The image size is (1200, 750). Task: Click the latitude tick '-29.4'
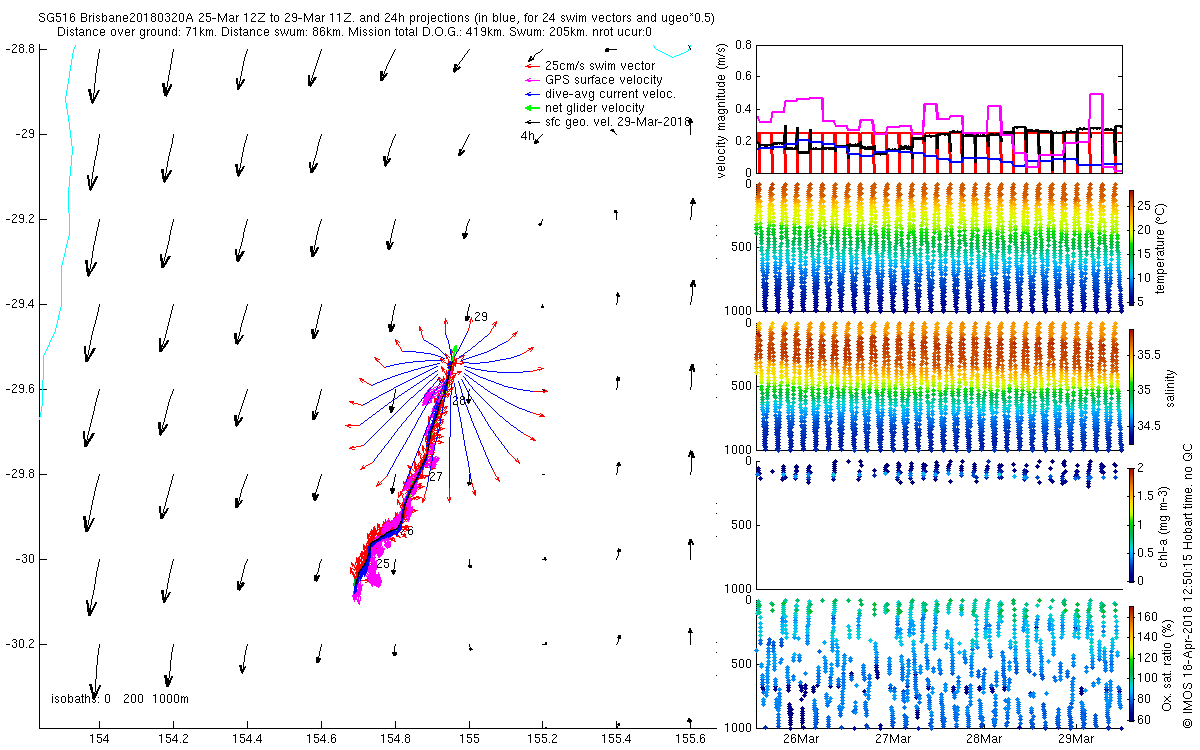point(21,304)
